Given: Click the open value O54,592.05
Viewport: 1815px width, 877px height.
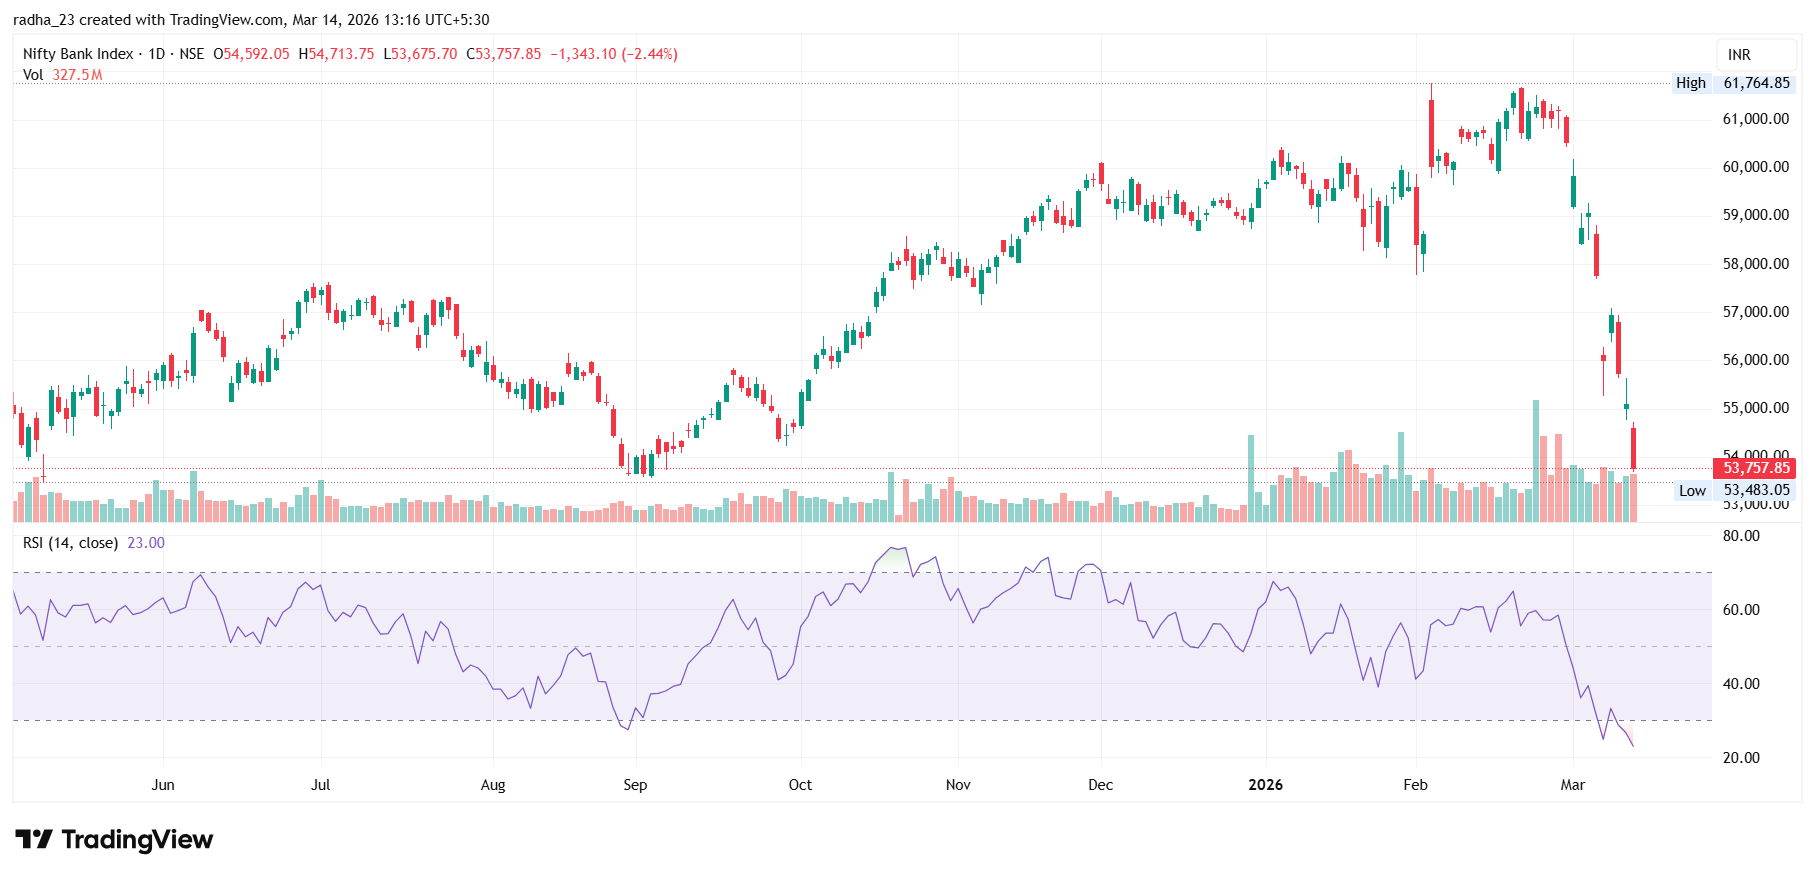Looking at the screenshot, I should pyautogui.click(x=251, y=54).
